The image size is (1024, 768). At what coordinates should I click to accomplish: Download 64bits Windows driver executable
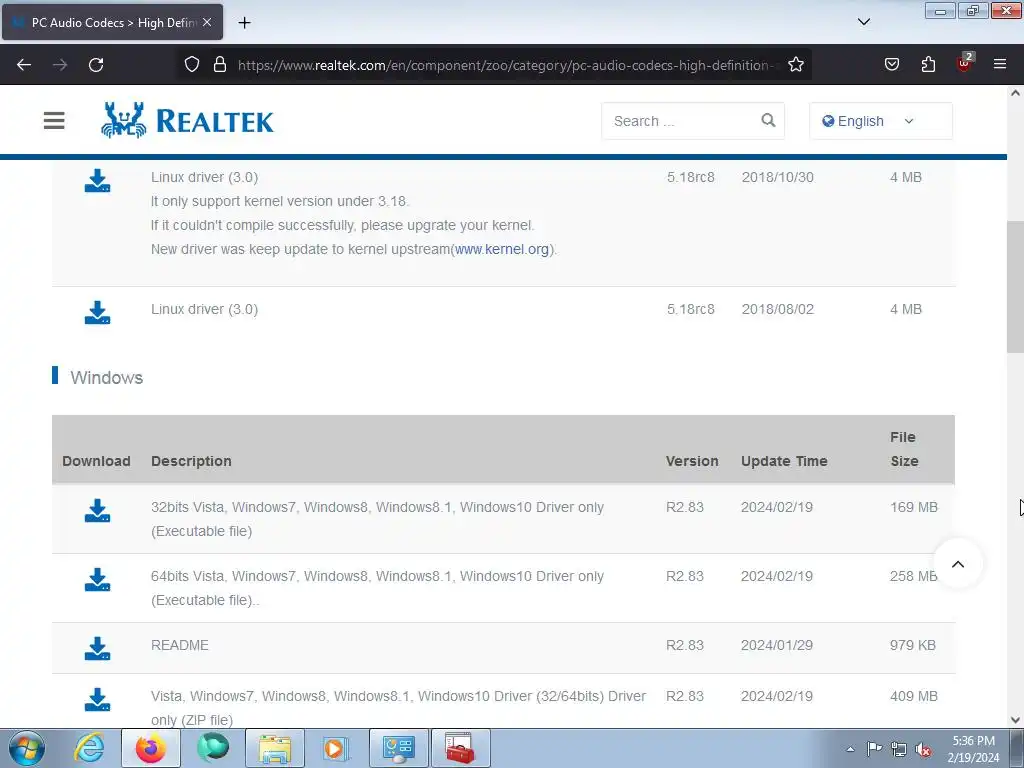point(97,580)
